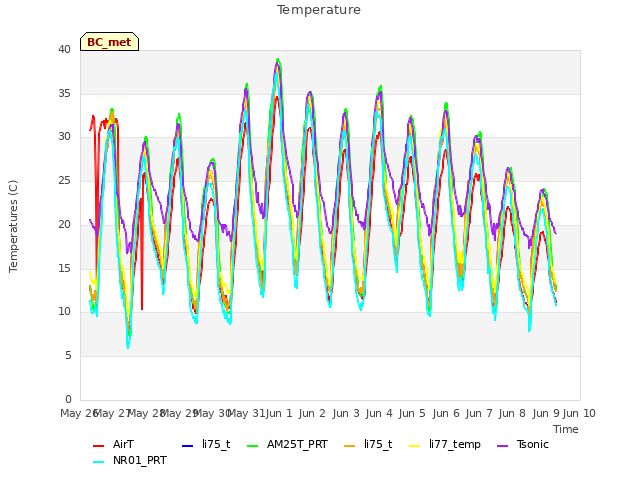
Task: Click the 20 y-axis tick label
Action: point(64,224)
